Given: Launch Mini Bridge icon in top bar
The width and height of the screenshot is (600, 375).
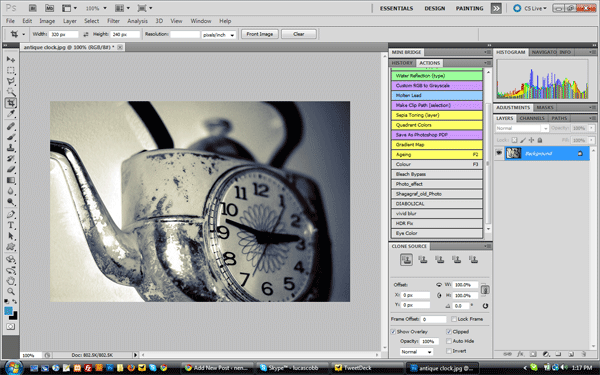Looking at the screenshot, I should (49, 8).
